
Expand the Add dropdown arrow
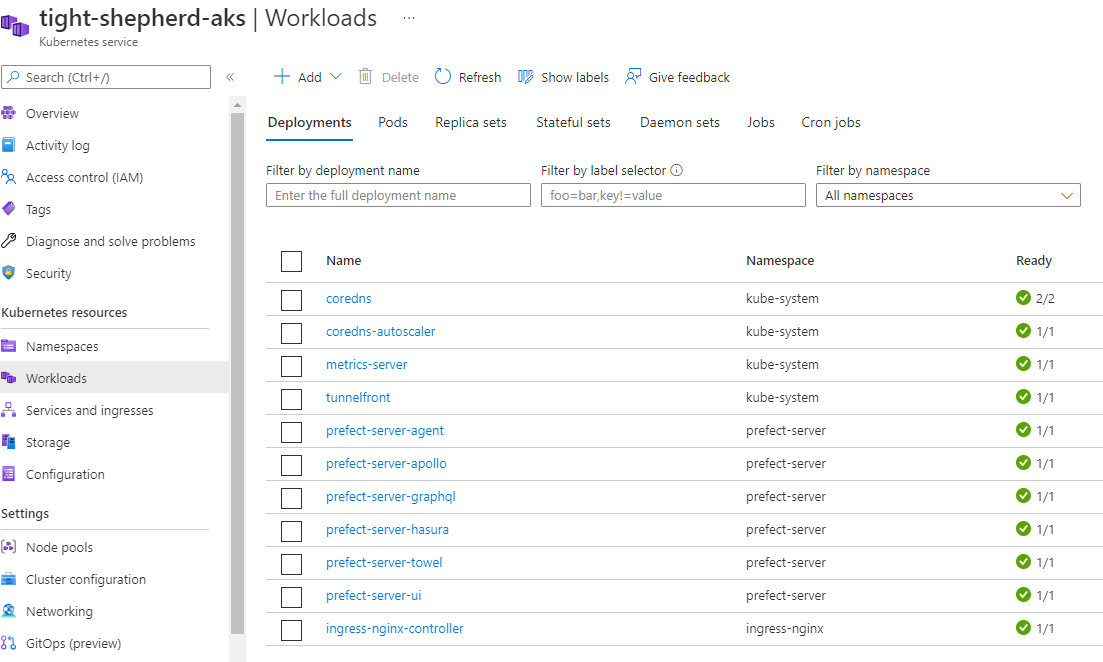click(x=336, y=77)
